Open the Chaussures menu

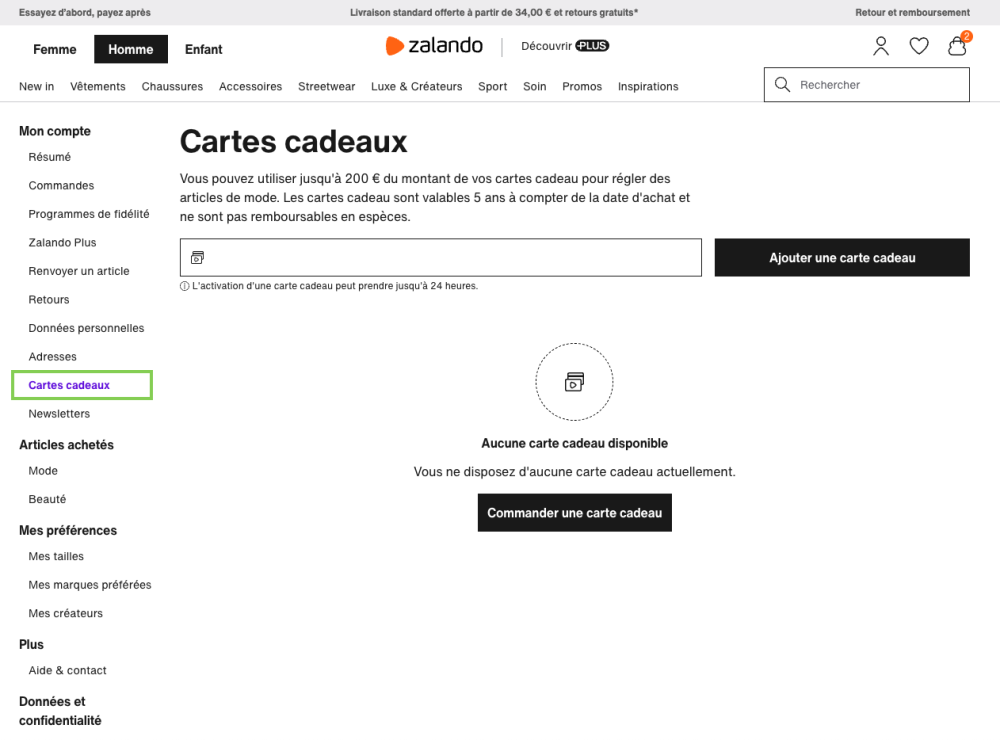click(x=172, y=87)
